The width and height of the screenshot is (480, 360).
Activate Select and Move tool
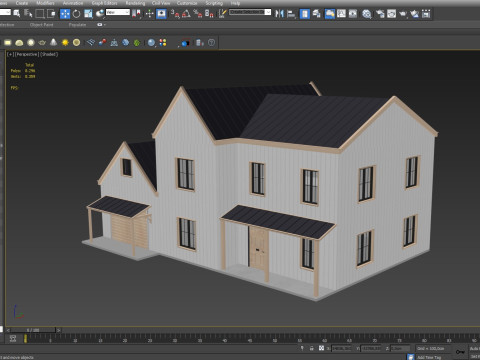pos(65,14)
